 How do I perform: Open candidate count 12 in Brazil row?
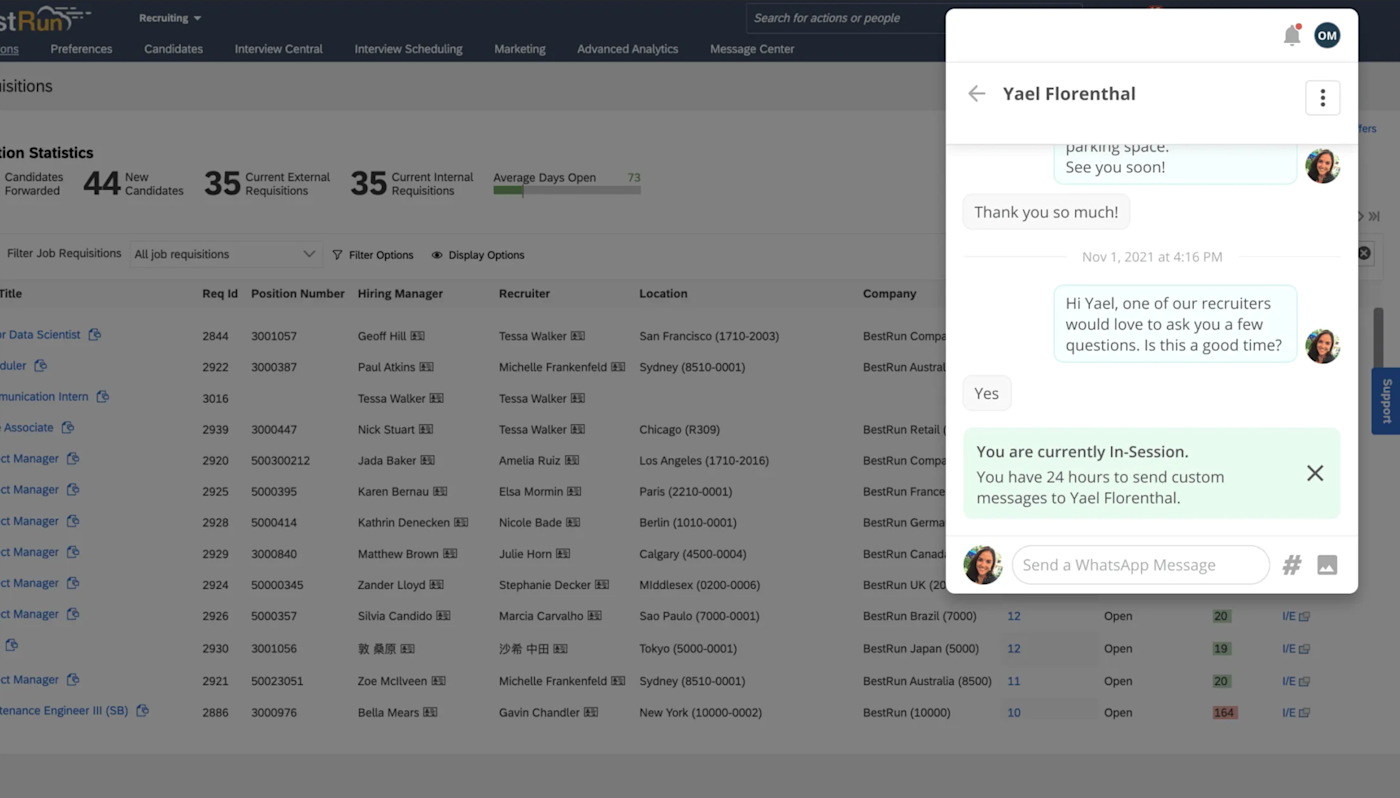coord(1014,616)
